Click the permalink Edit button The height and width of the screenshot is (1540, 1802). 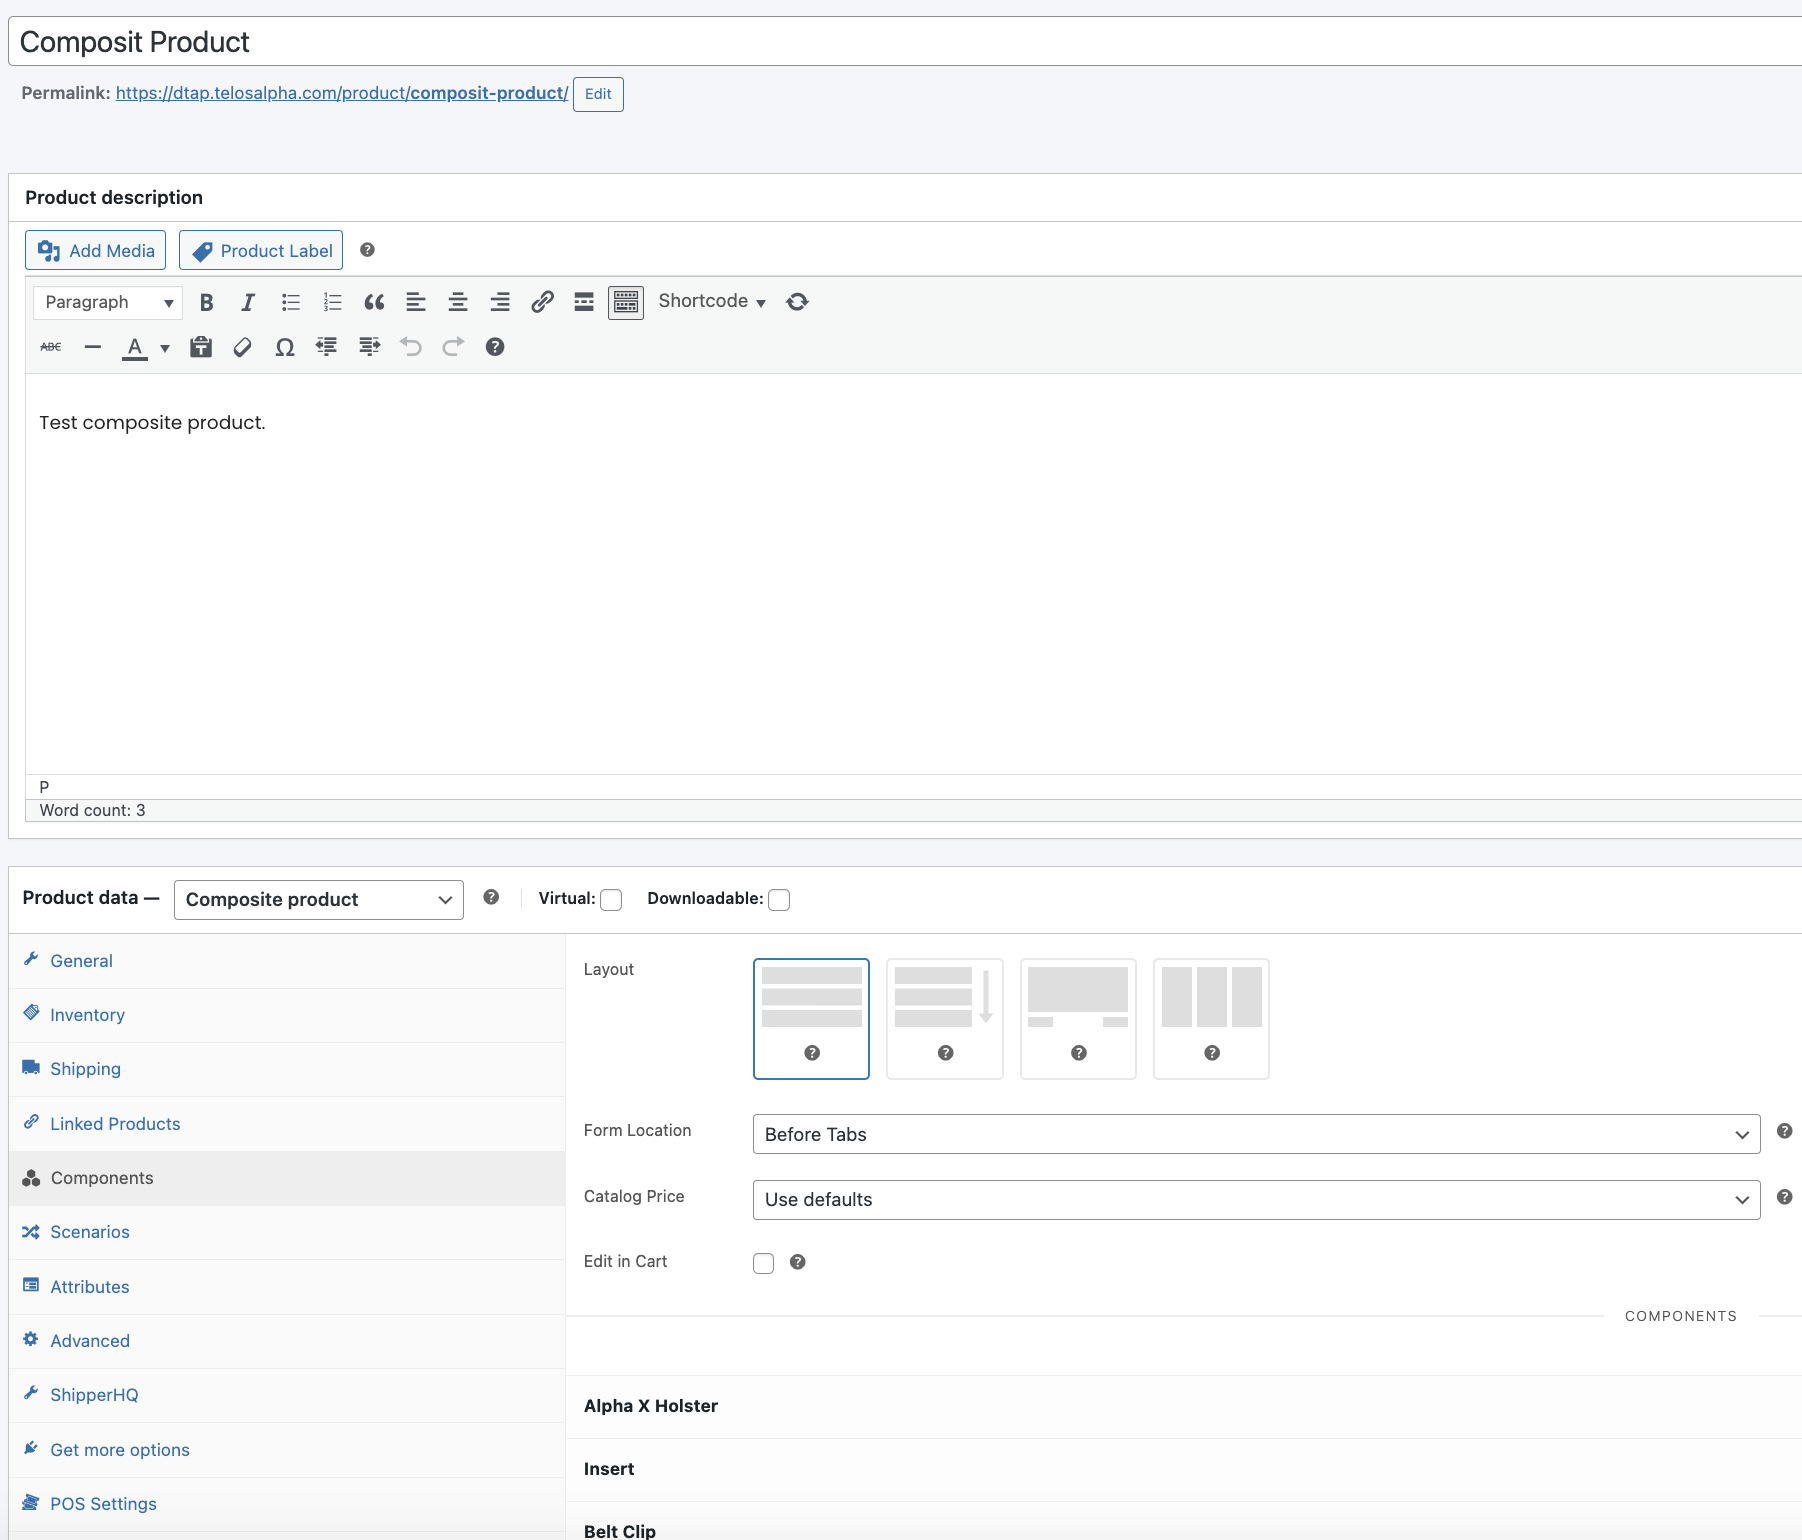point(598,94)
